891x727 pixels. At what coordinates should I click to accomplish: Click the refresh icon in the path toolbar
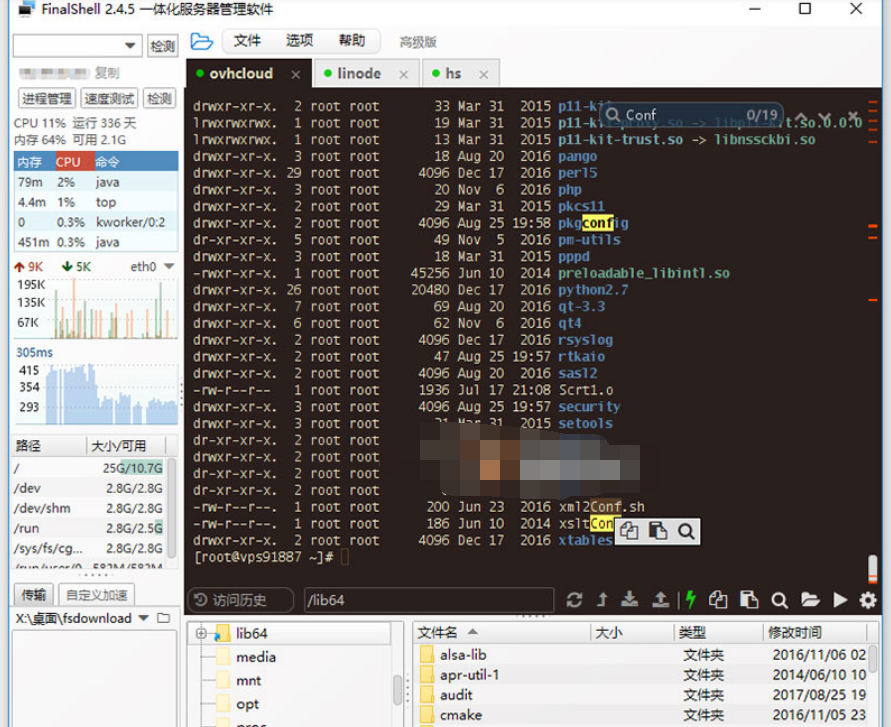(574, 600)
